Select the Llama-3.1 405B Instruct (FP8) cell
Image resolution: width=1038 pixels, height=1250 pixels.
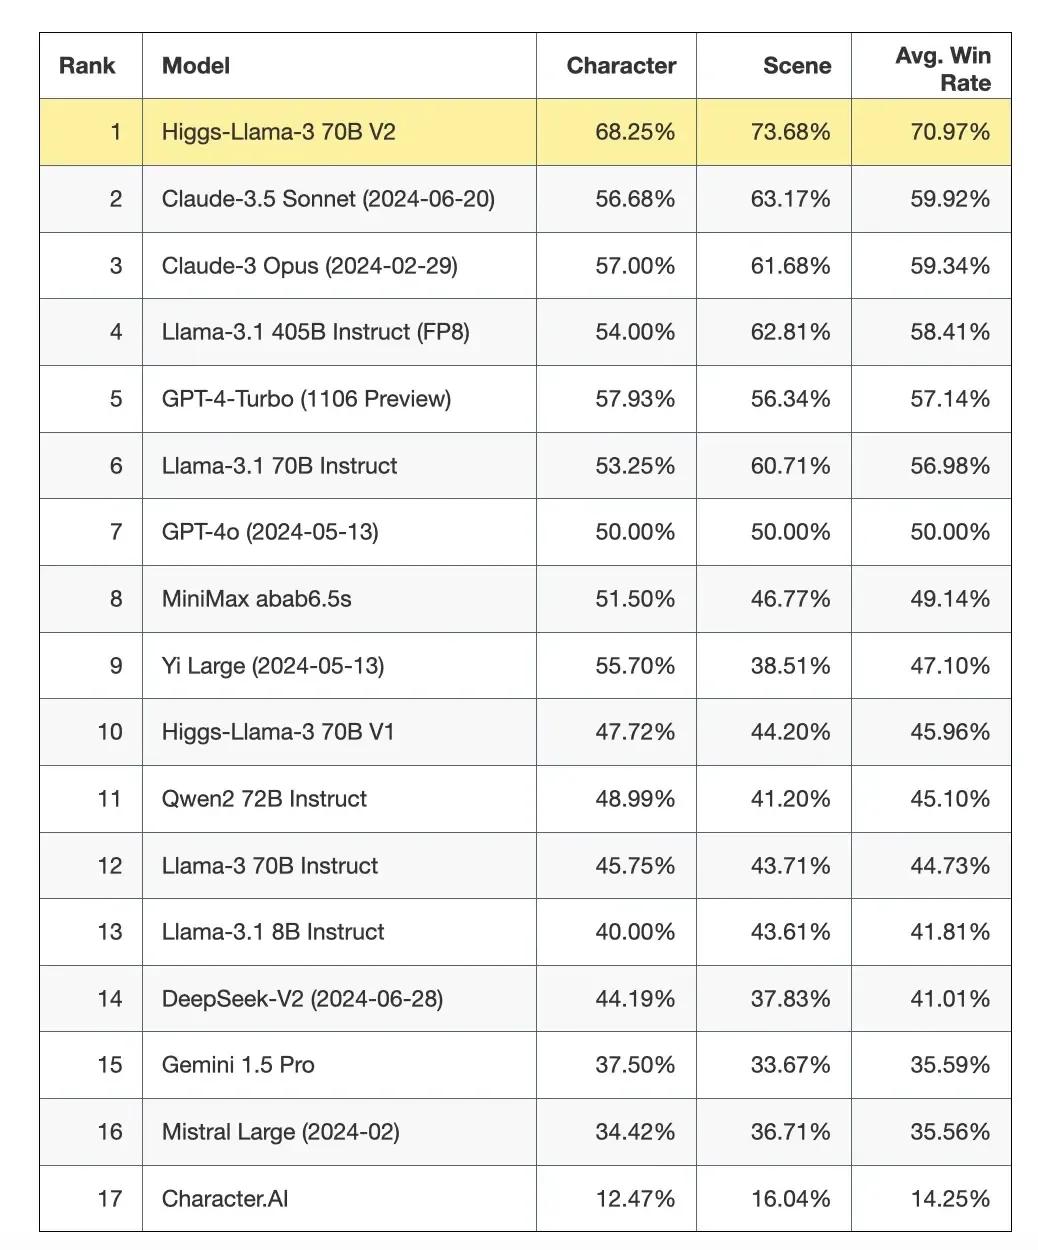point(315,332)
